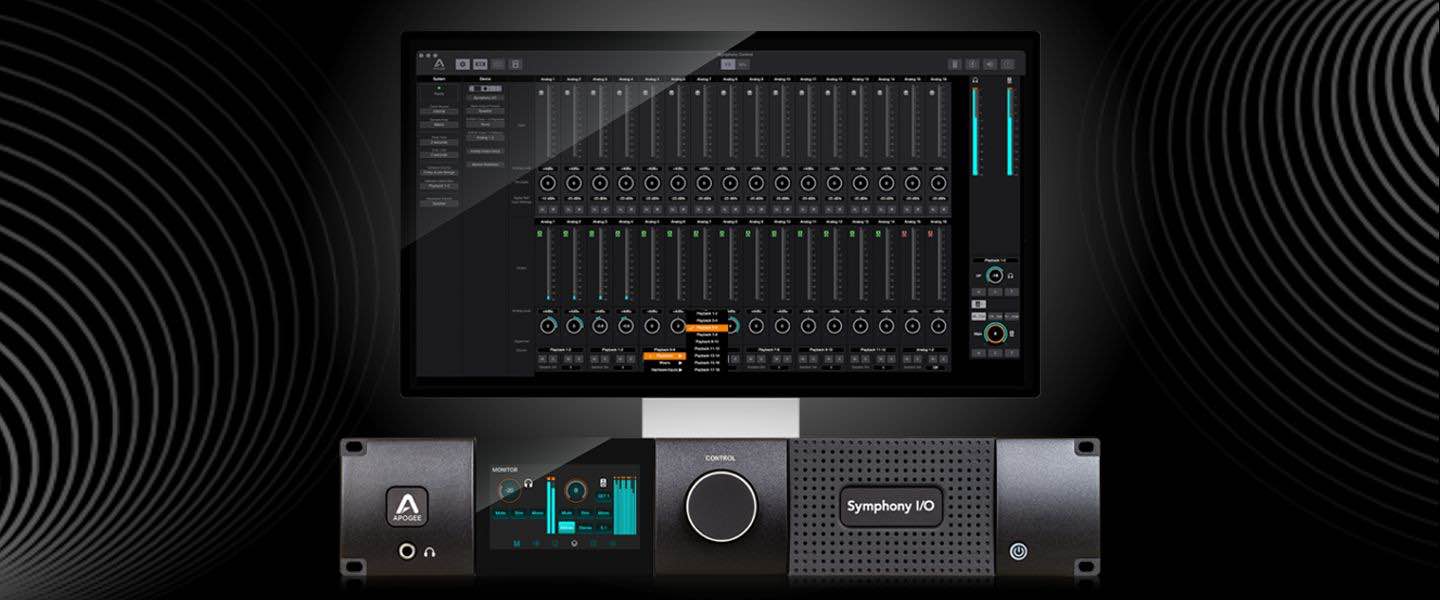Viewport: 1440px width, 600px height.
Task: Select the highlighted Playback item in the popup menu
Action: [665, 356]
